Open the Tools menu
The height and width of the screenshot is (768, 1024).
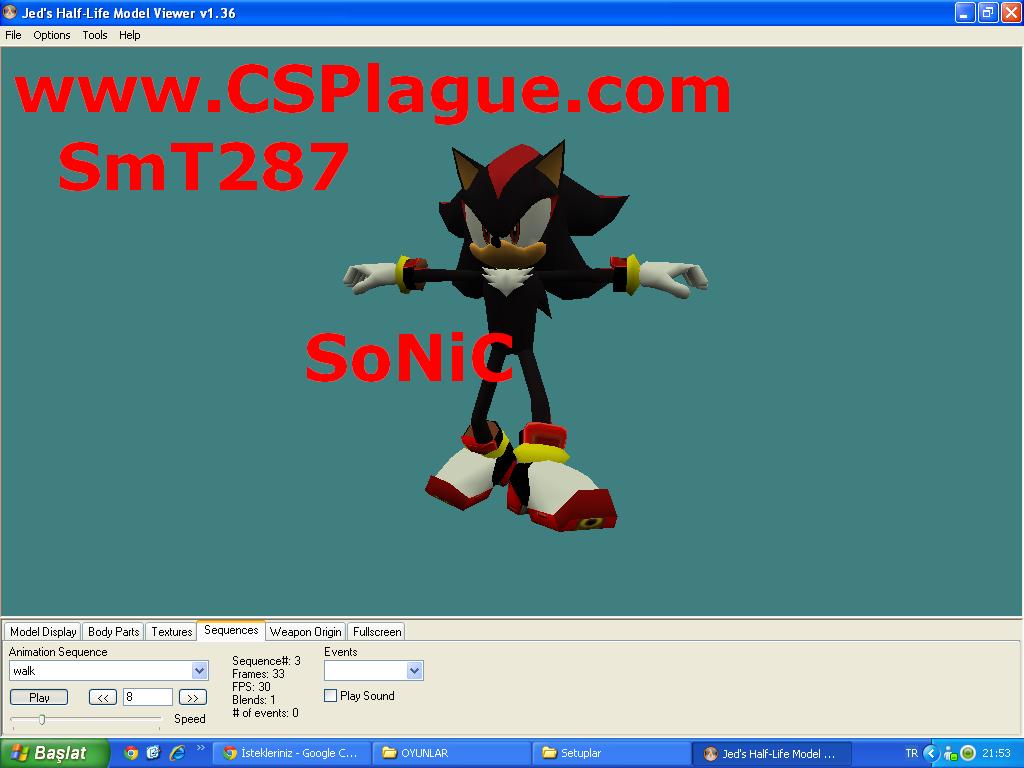pyautogui.click(x=95, y=35)
